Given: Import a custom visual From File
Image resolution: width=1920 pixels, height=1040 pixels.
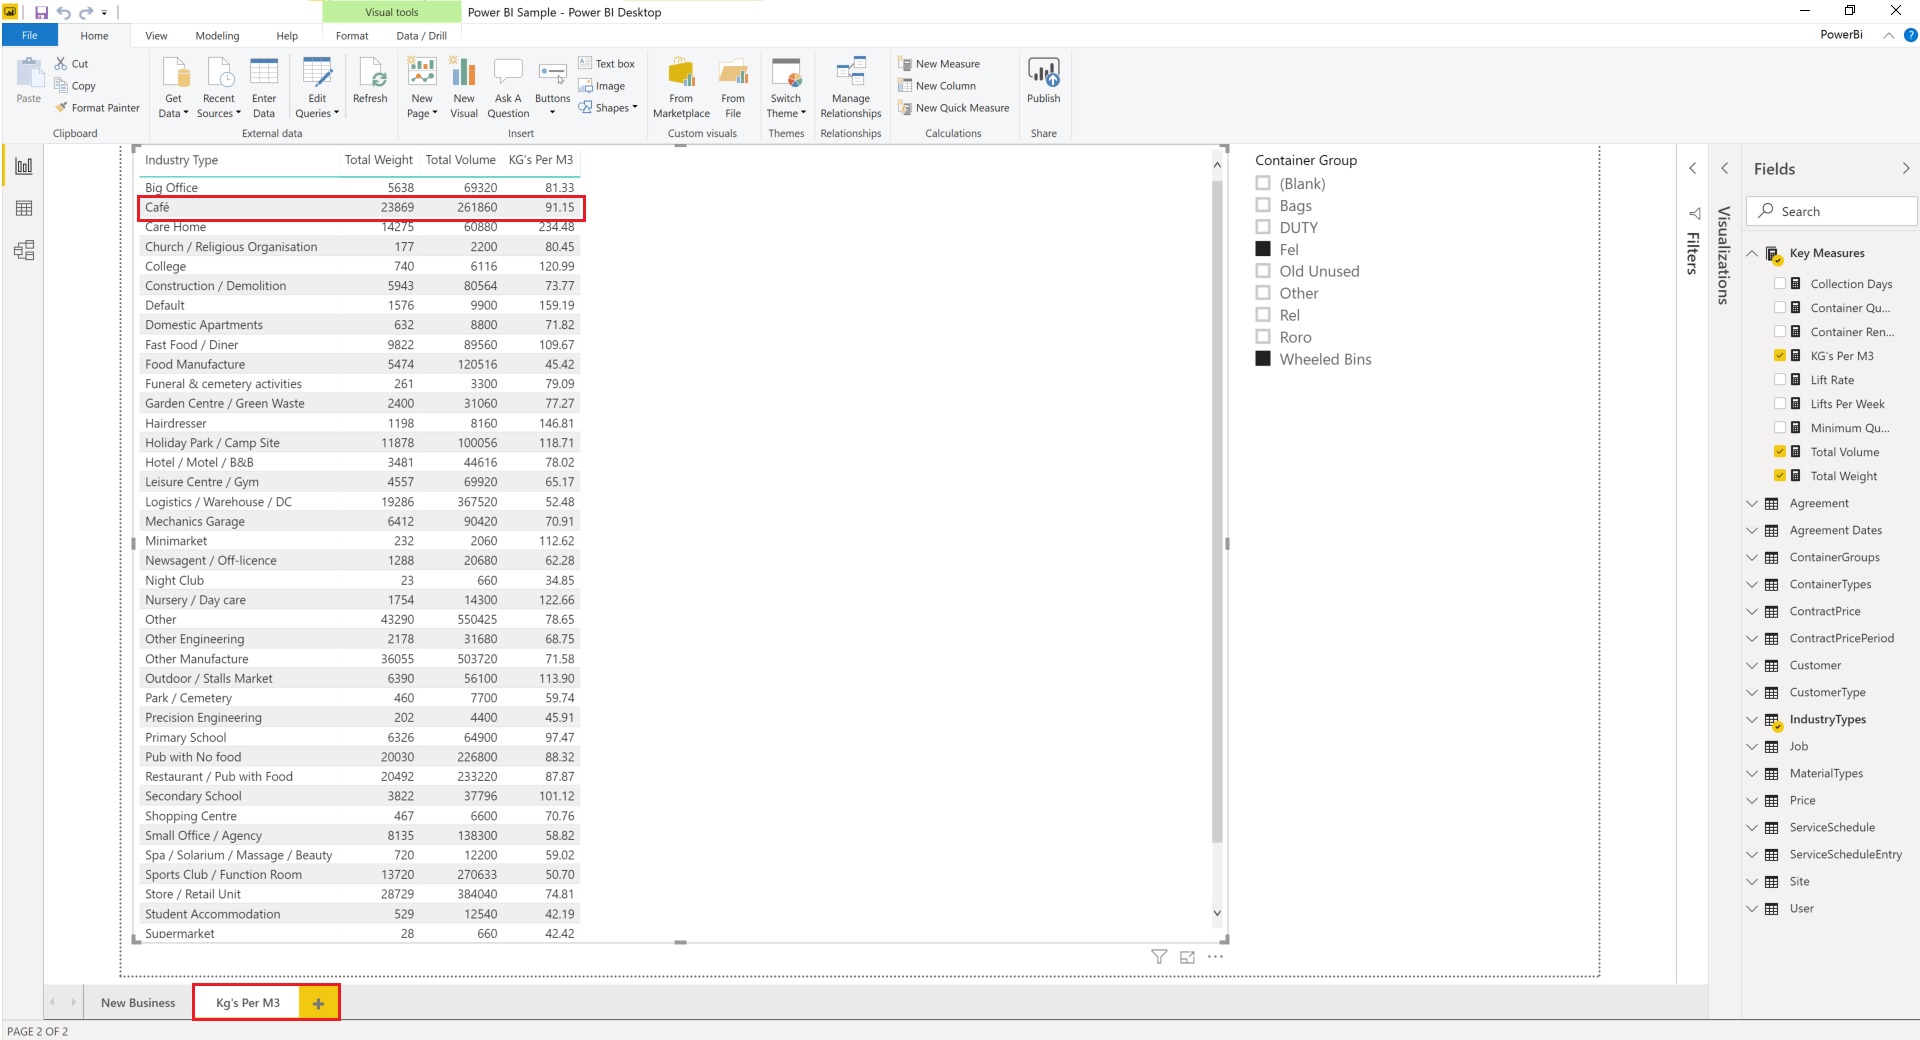Looking at the screenshot, I should (x=733, y=88).
